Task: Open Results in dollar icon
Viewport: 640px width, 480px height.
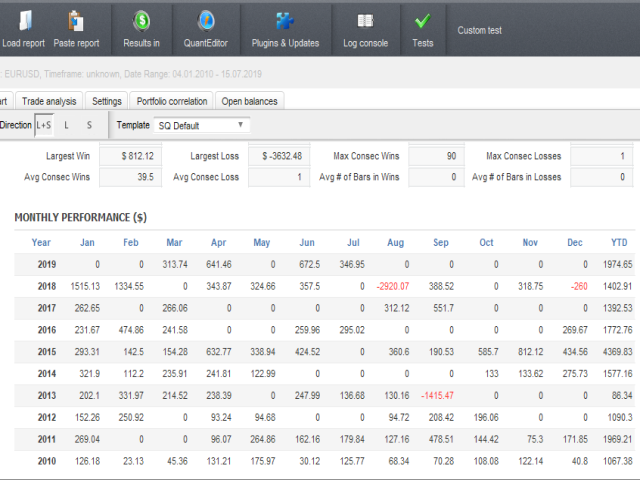Action: coord(142,21)
